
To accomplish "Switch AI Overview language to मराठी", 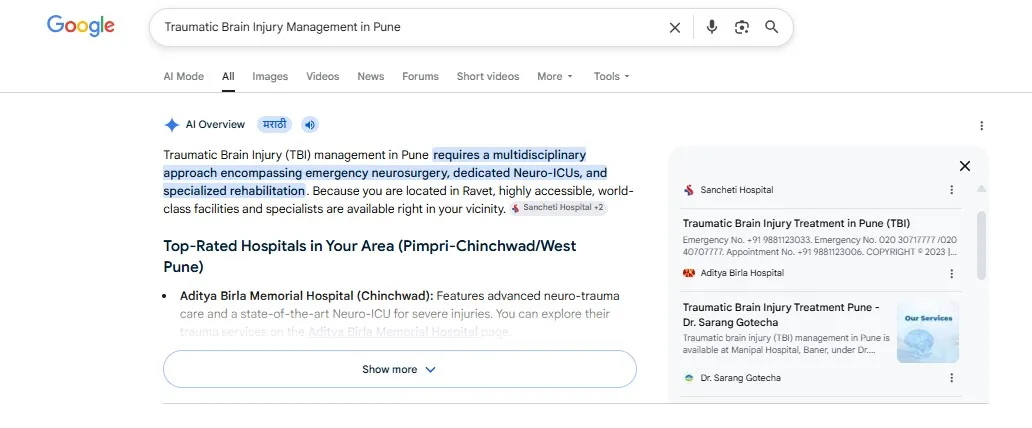I will click(274, 124).
